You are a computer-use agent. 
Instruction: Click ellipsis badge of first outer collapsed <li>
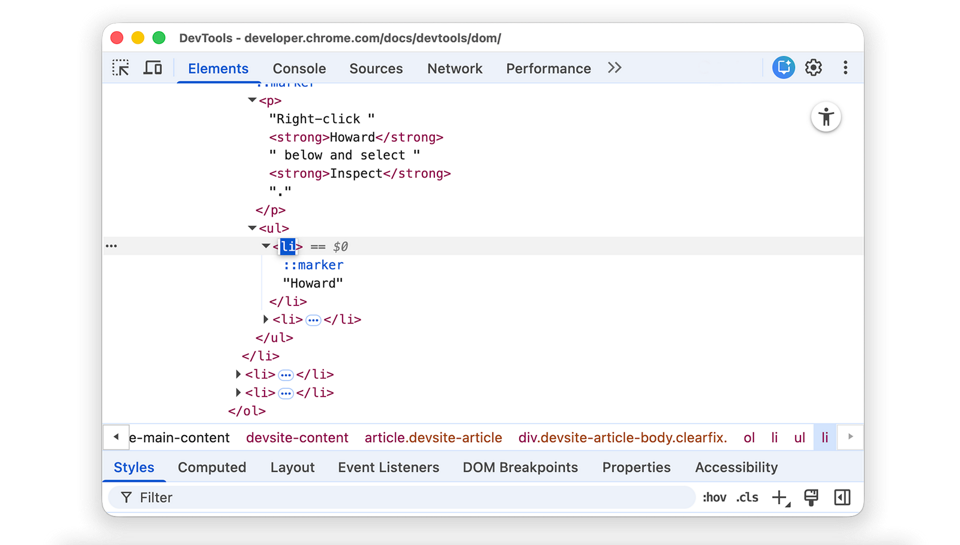(x=286, y=375)
